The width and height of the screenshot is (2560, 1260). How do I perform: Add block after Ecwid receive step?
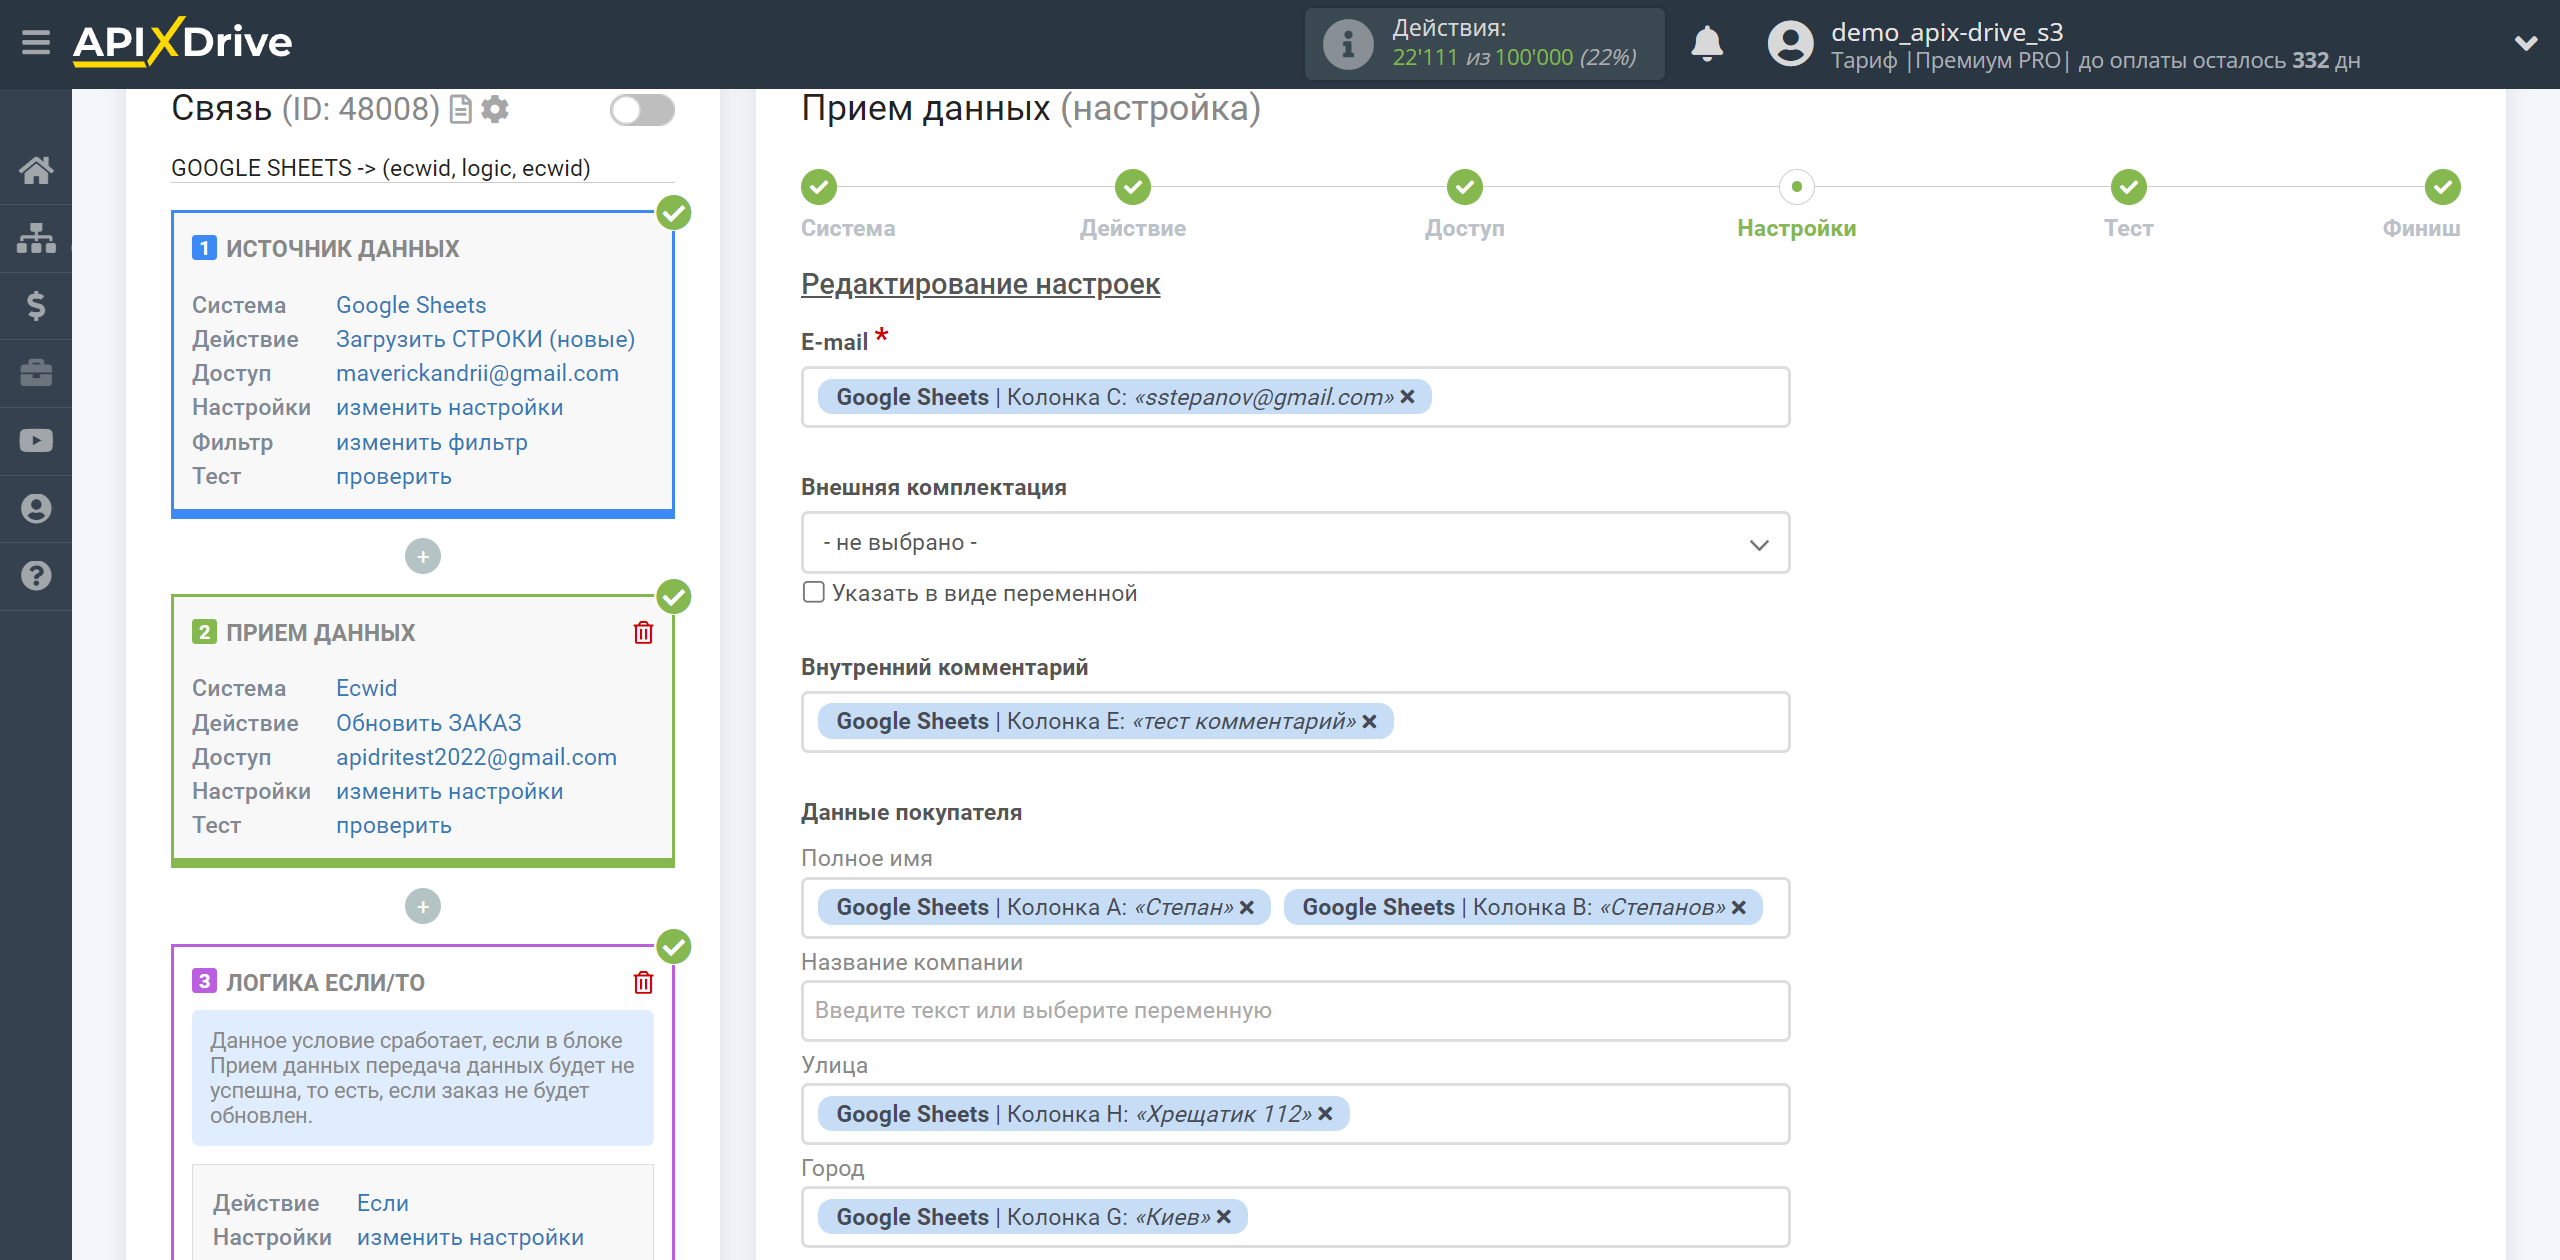point(423,906)
